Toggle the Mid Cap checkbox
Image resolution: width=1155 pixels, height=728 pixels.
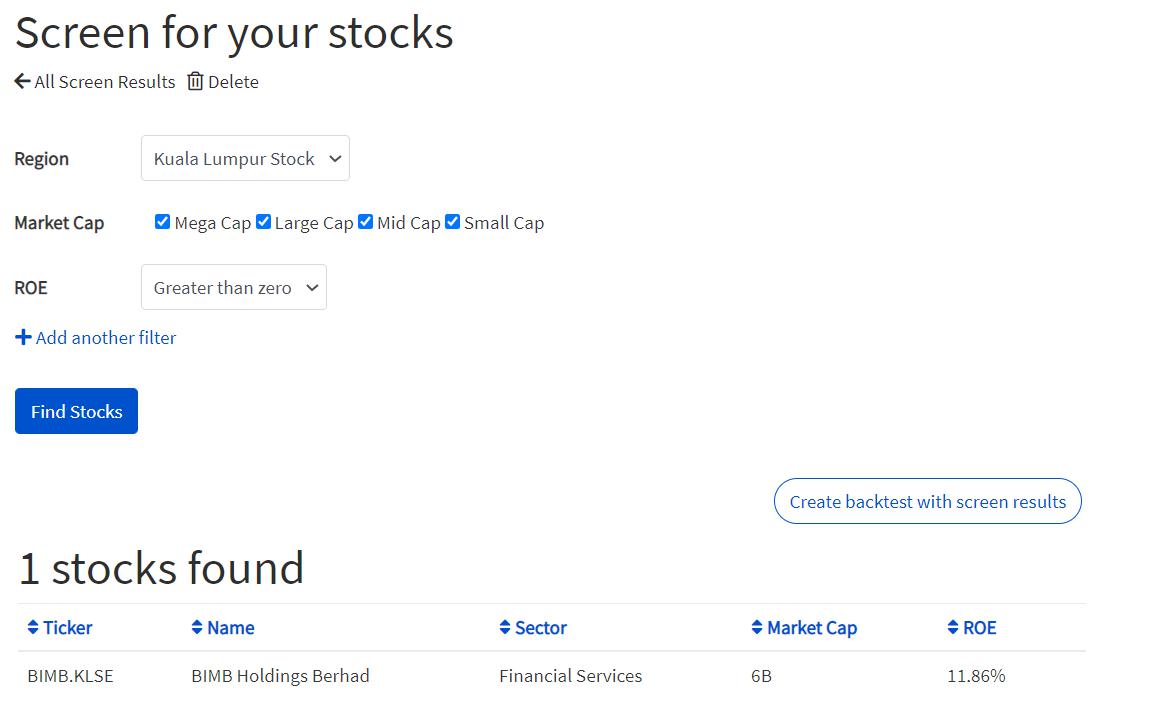365,222
